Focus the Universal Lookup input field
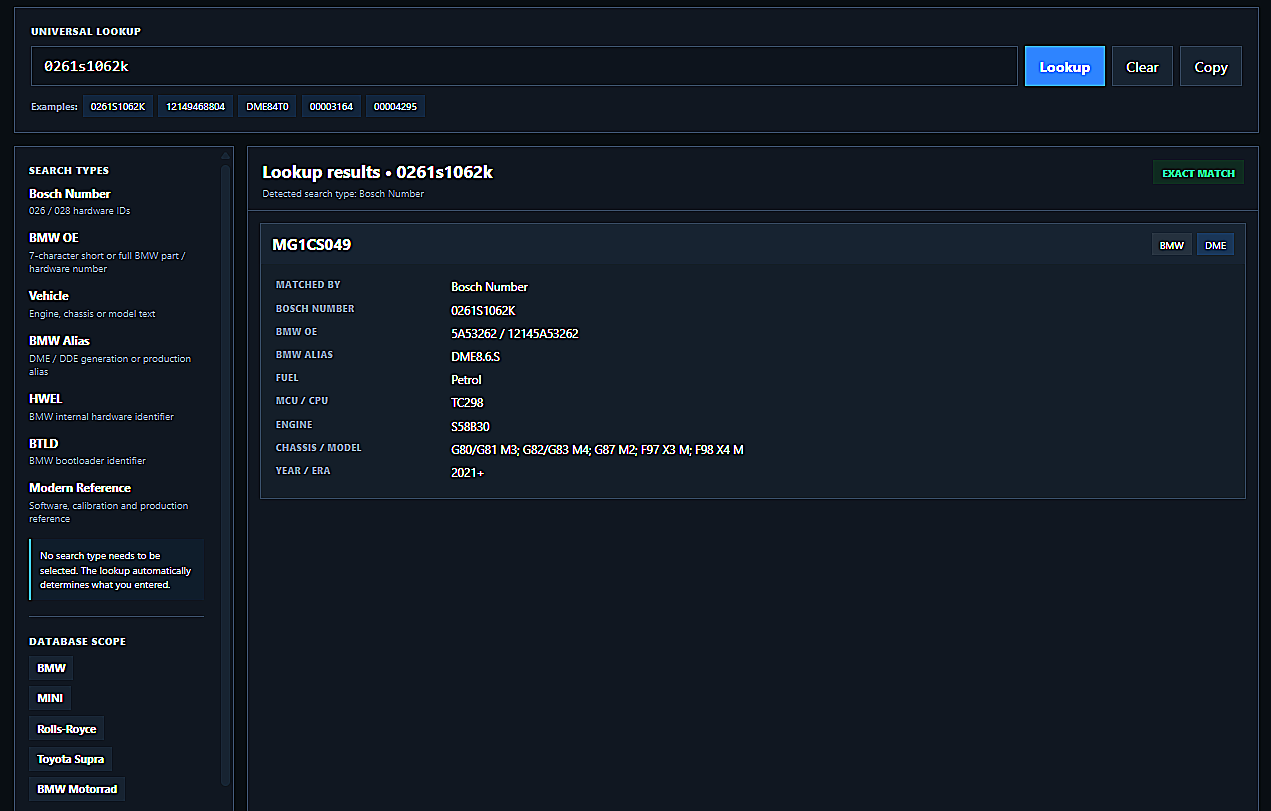 point(524,66)
